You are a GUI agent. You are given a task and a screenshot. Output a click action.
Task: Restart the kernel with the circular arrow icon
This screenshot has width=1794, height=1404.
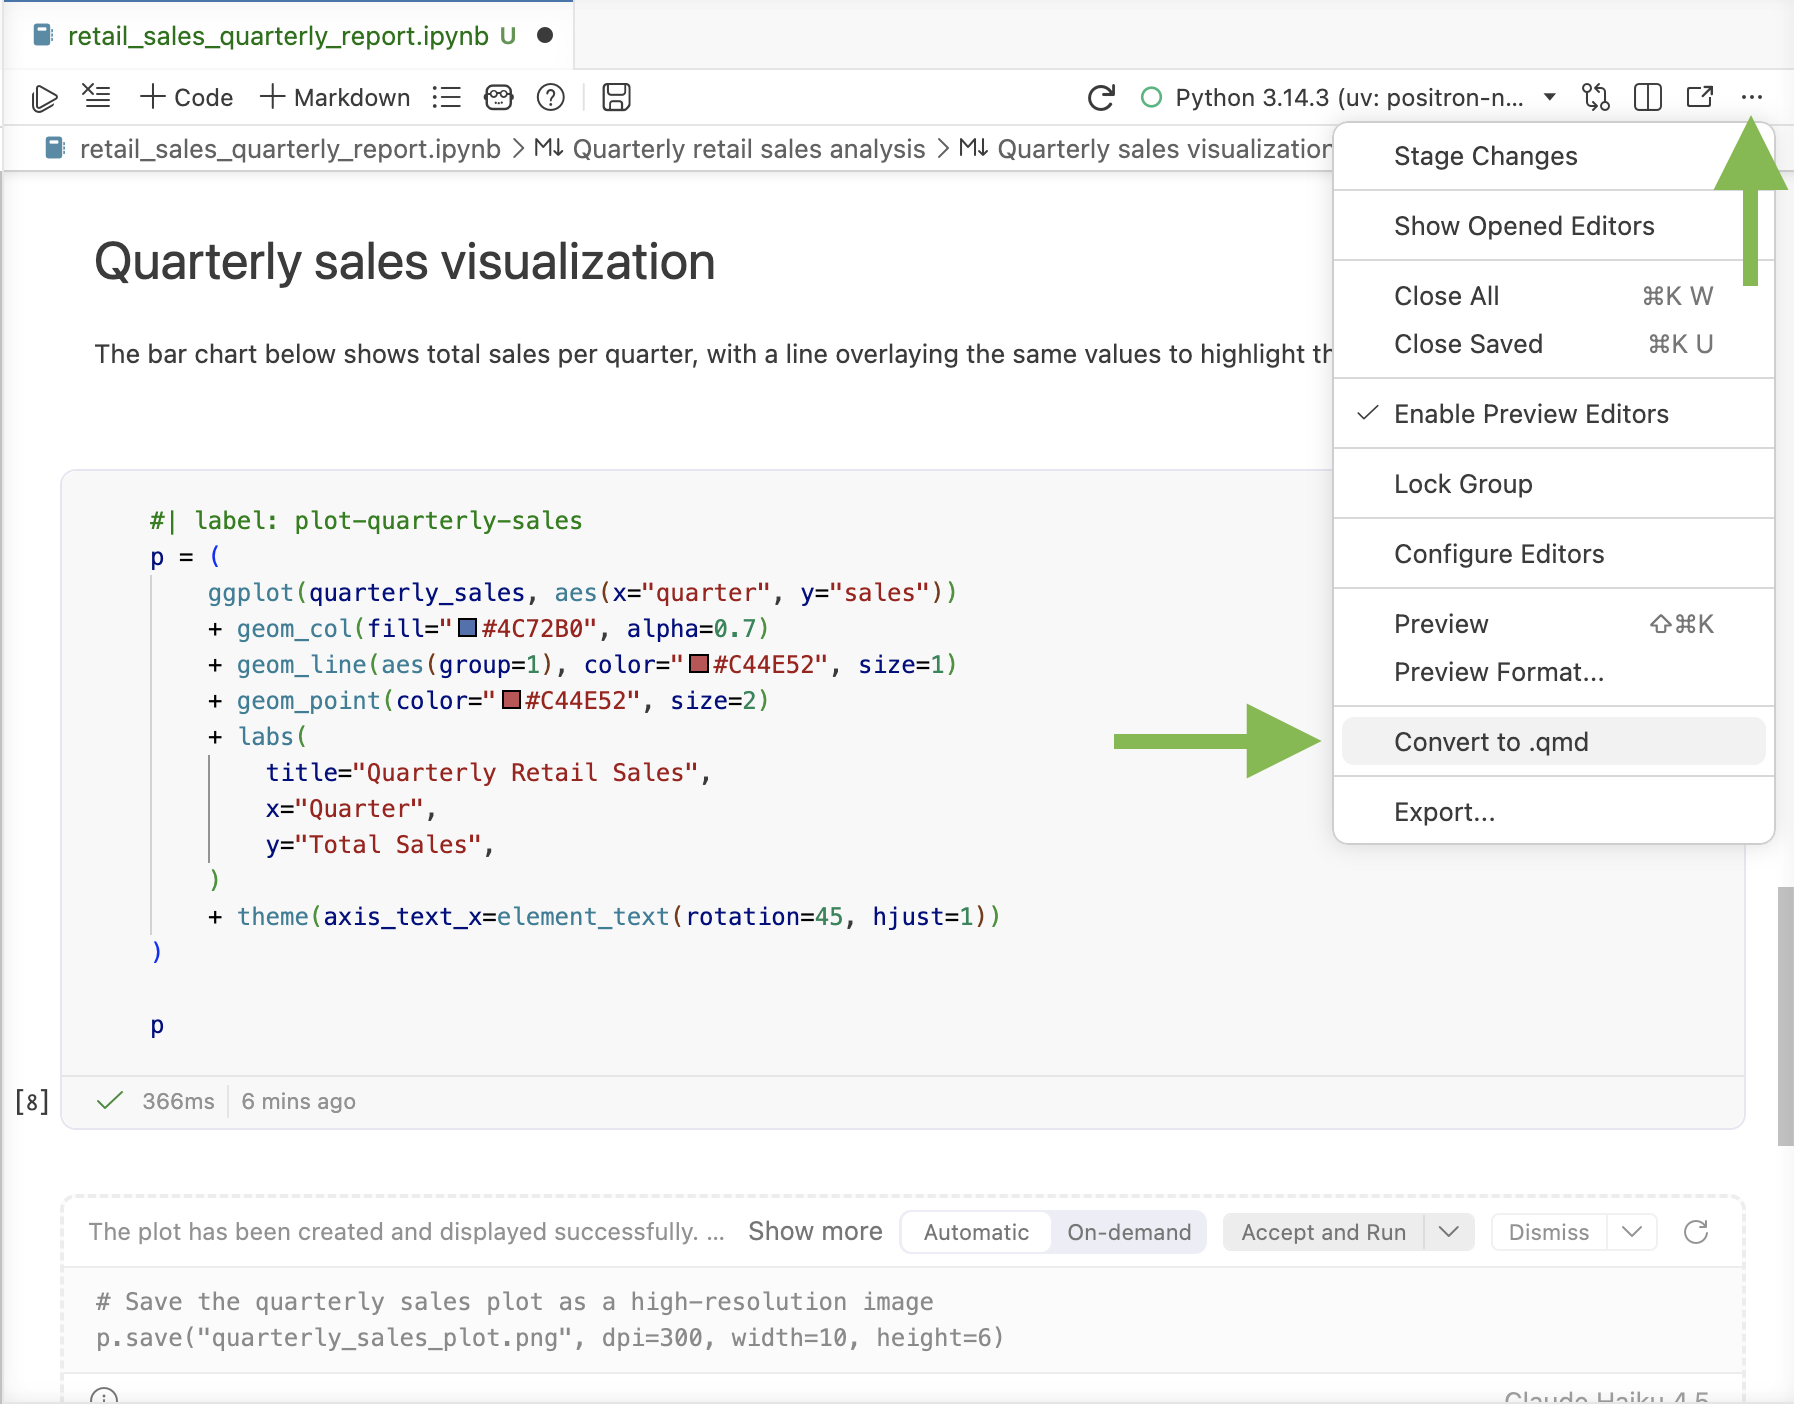[1101, 97]
